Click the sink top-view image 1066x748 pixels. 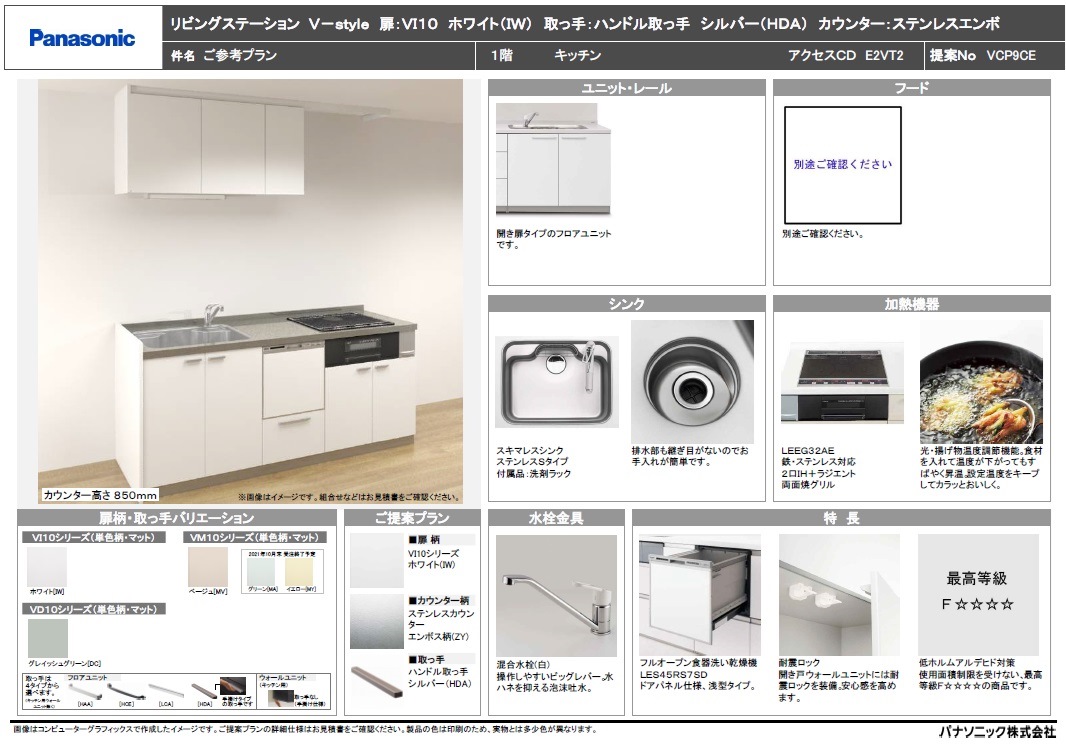click(x=557, y=381)
